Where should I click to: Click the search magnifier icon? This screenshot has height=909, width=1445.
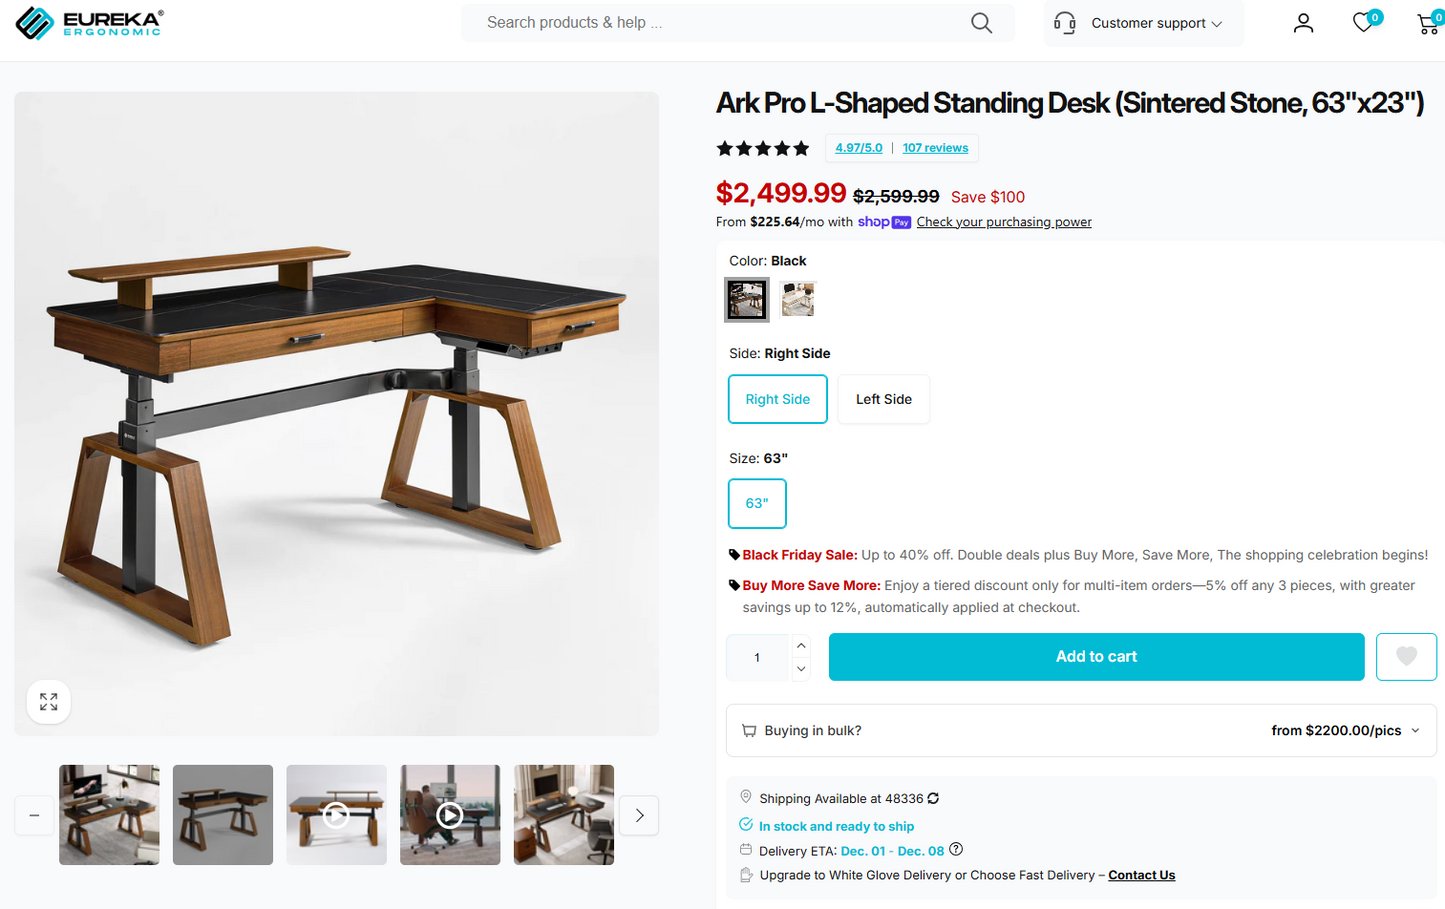click(980, 22)
